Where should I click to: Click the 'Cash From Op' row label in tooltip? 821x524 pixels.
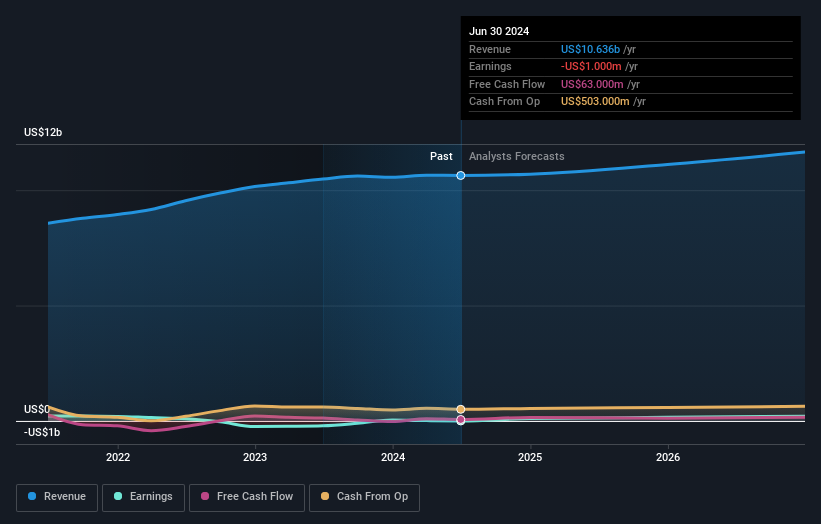[504, 102]
